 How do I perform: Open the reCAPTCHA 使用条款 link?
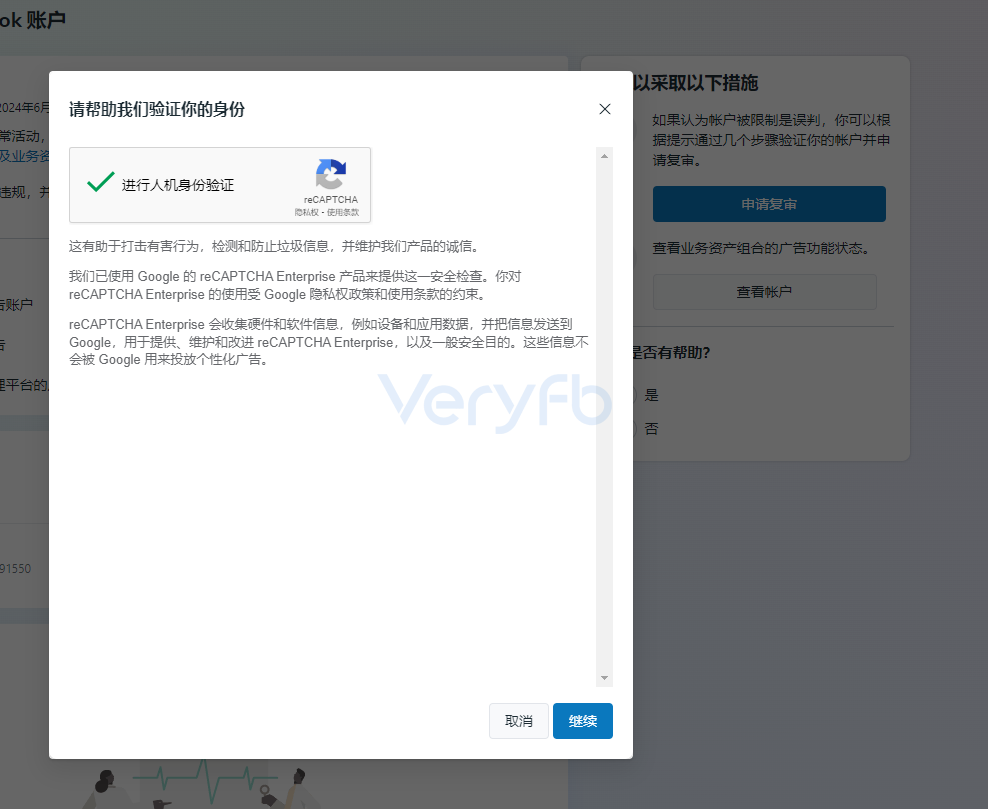[x=343, y=212]
